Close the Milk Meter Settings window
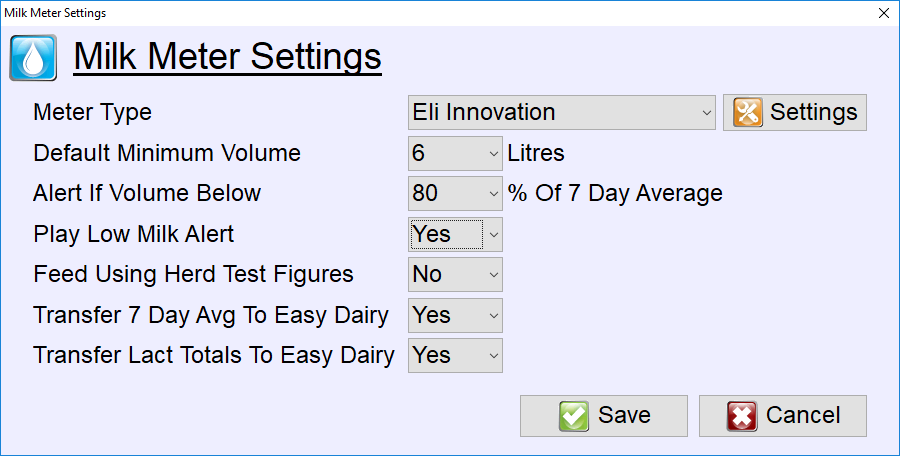The height and width of the screenshot is (456, 900). (884, 13)
